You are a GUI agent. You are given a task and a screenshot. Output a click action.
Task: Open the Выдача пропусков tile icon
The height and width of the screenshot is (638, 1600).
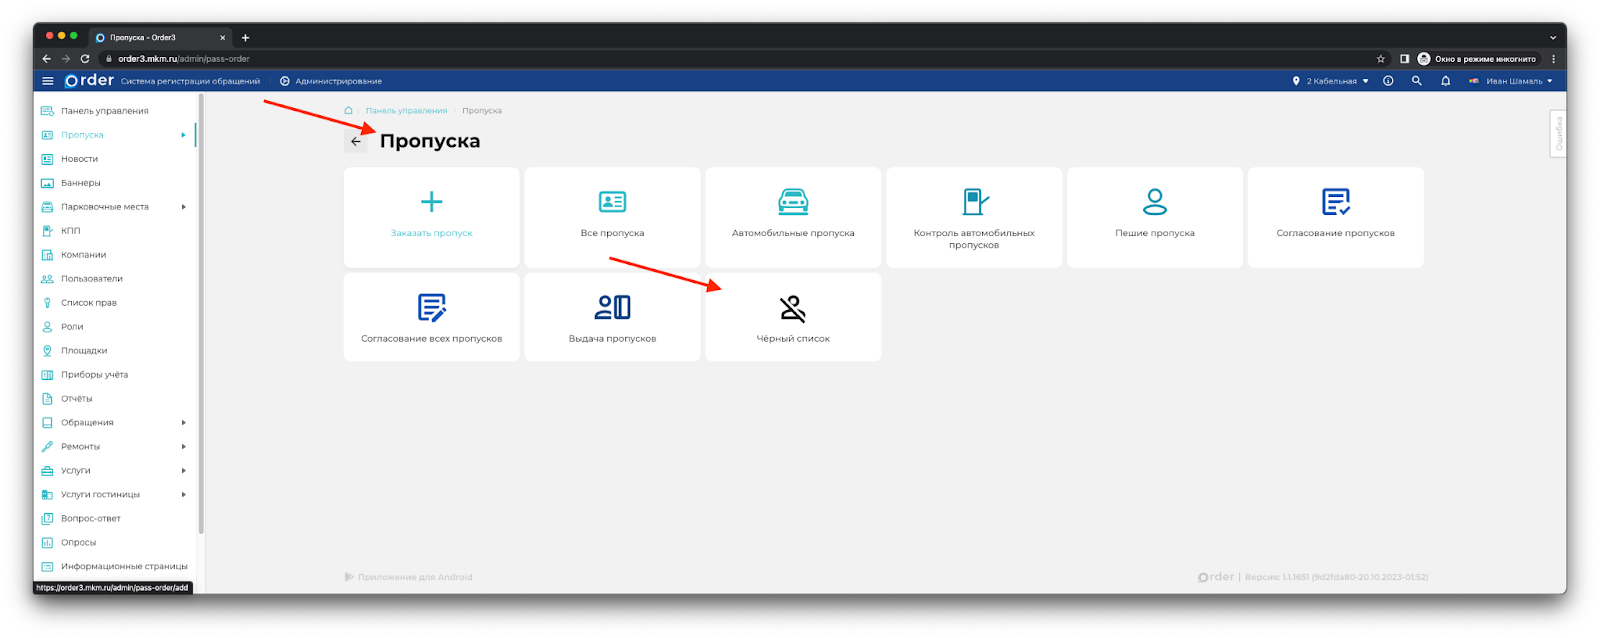(612, 307)
